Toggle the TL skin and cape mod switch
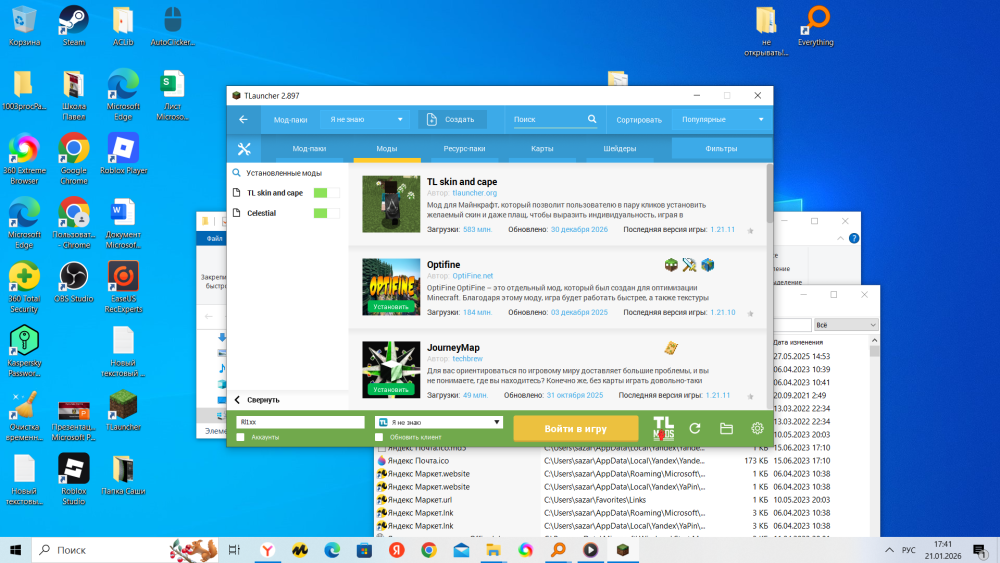Viewport: 1000px width, 563px height. pos(327,193)
